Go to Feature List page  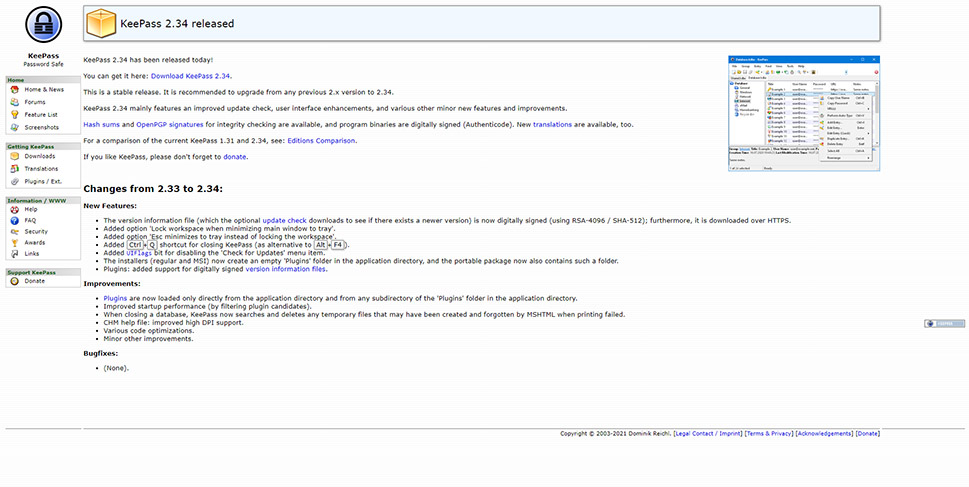(41, 115)
